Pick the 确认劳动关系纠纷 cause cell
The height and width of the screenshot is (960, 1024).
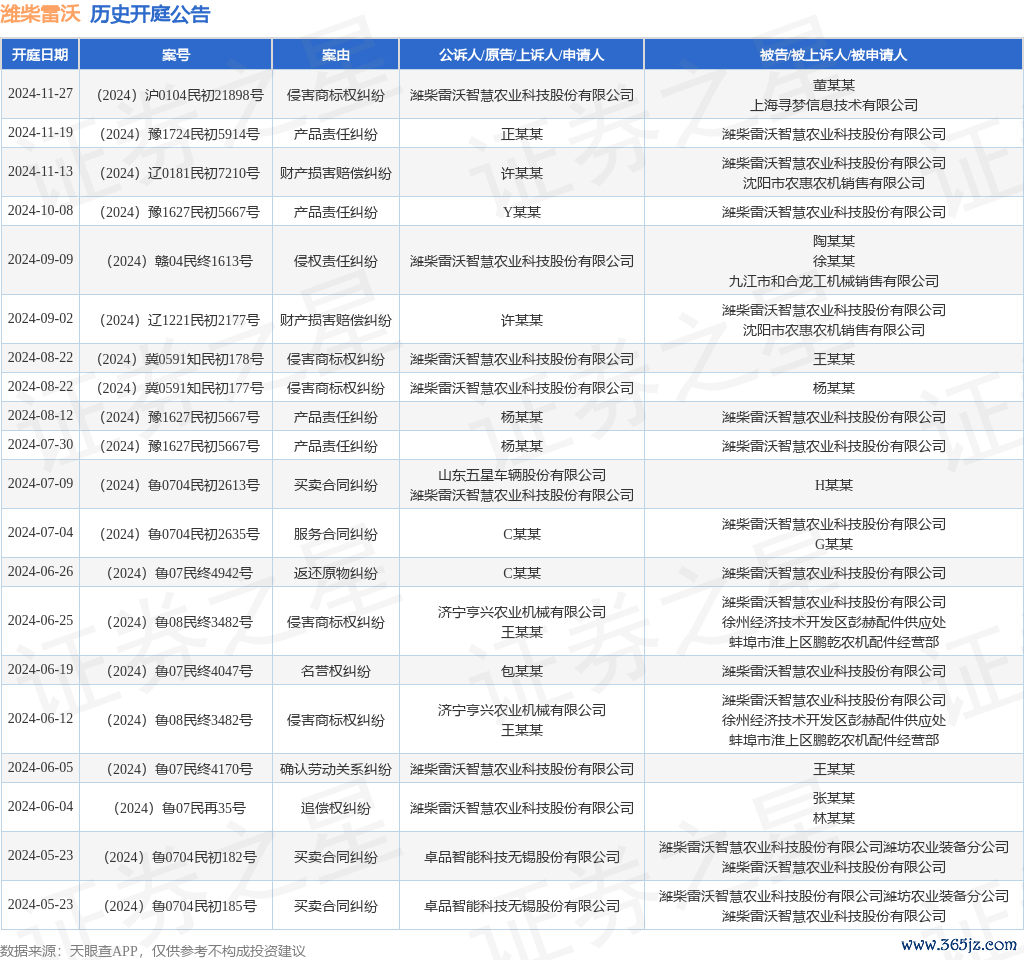click(x=336, y=769)
